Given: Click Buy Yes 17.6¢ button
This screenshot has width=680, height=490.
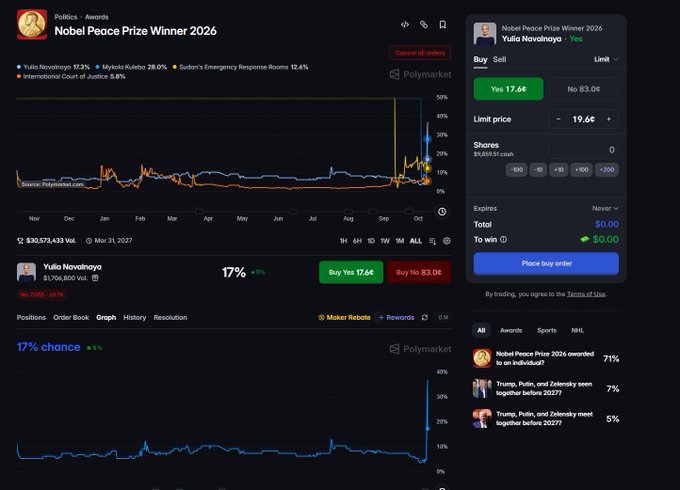Looking at the screenshot, I should [x=351, y=272].
